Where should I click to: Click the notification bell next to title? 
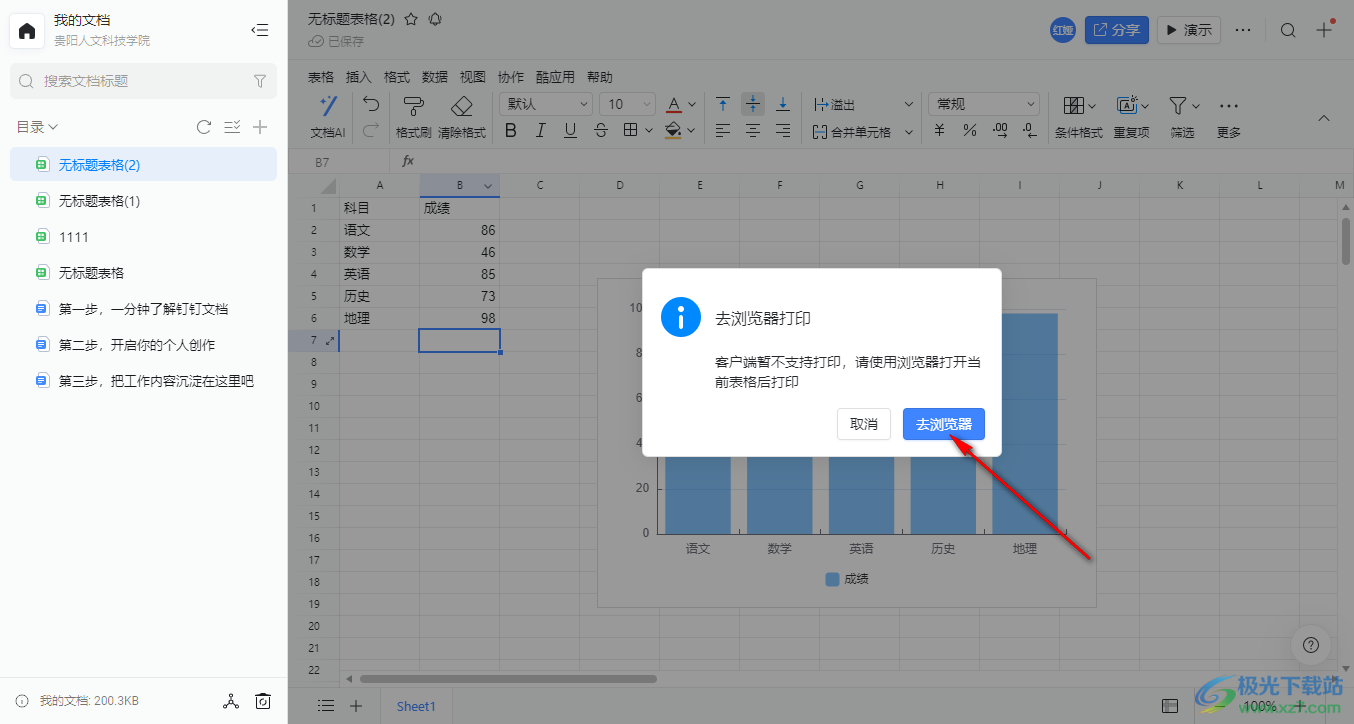(x=435, y=19)
